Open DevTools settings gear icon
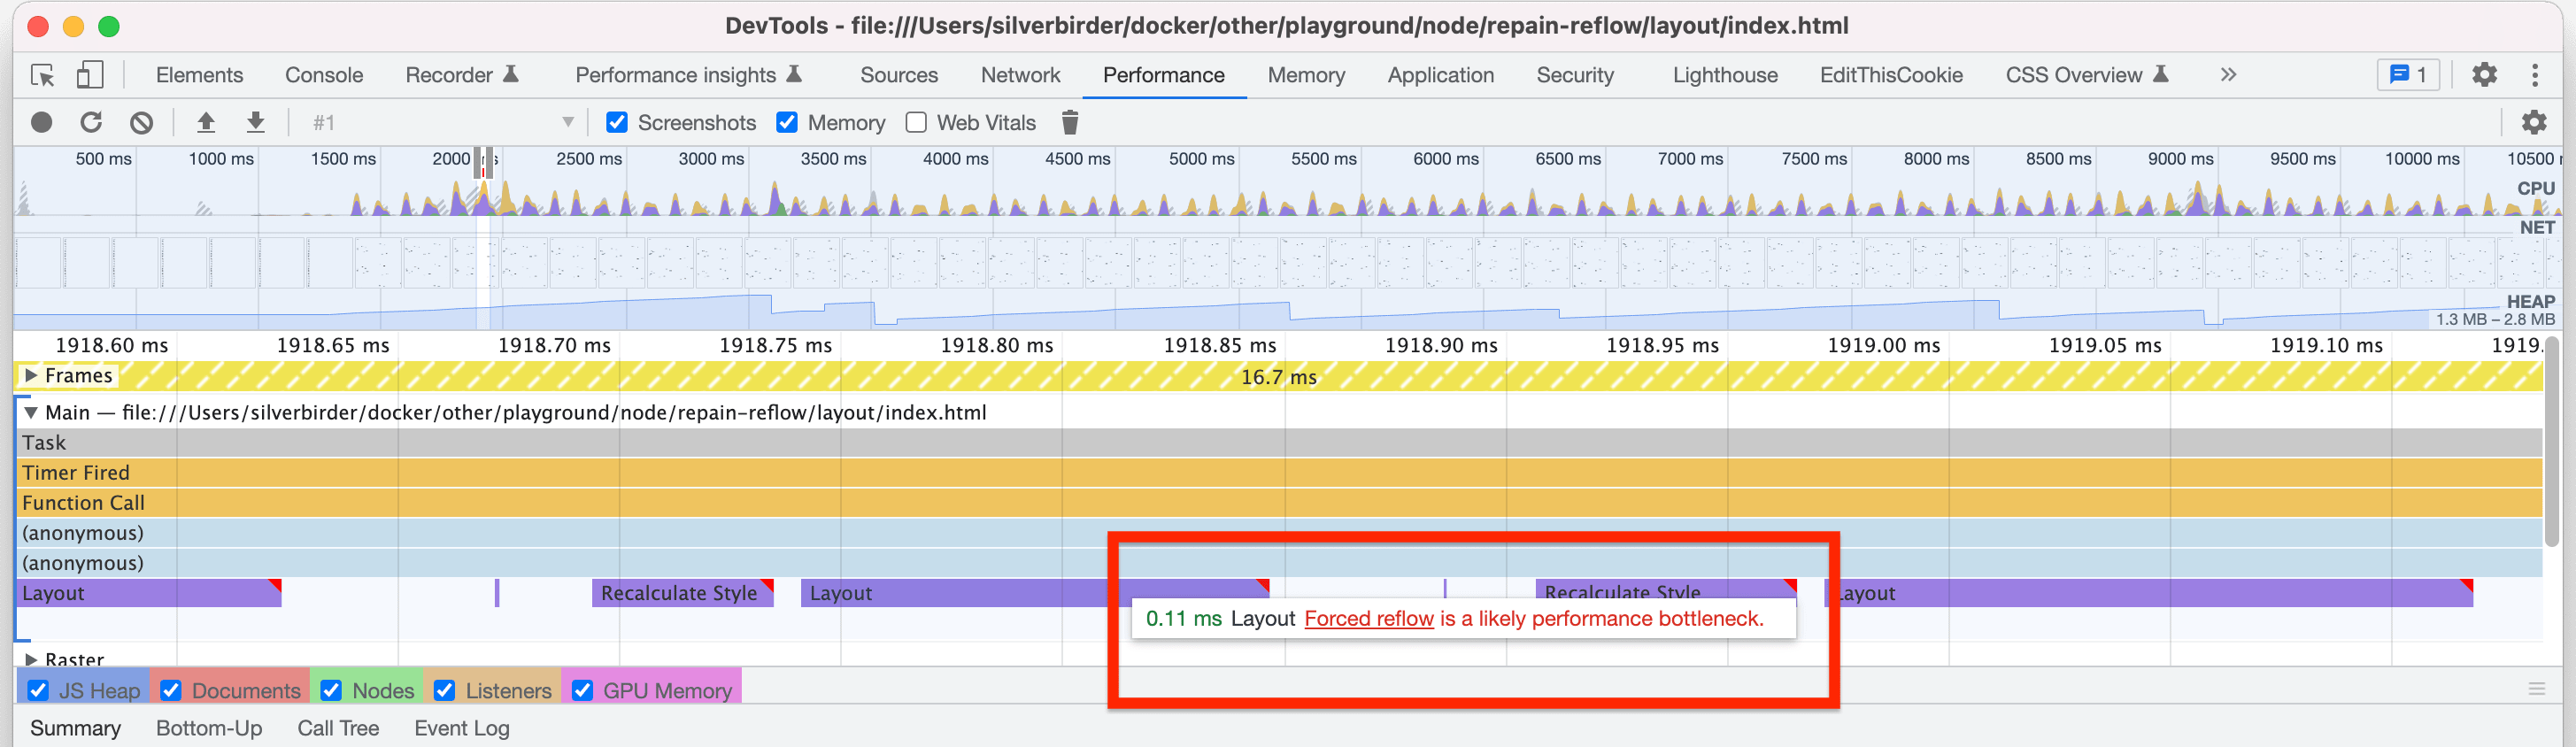 click(2485, 75)
